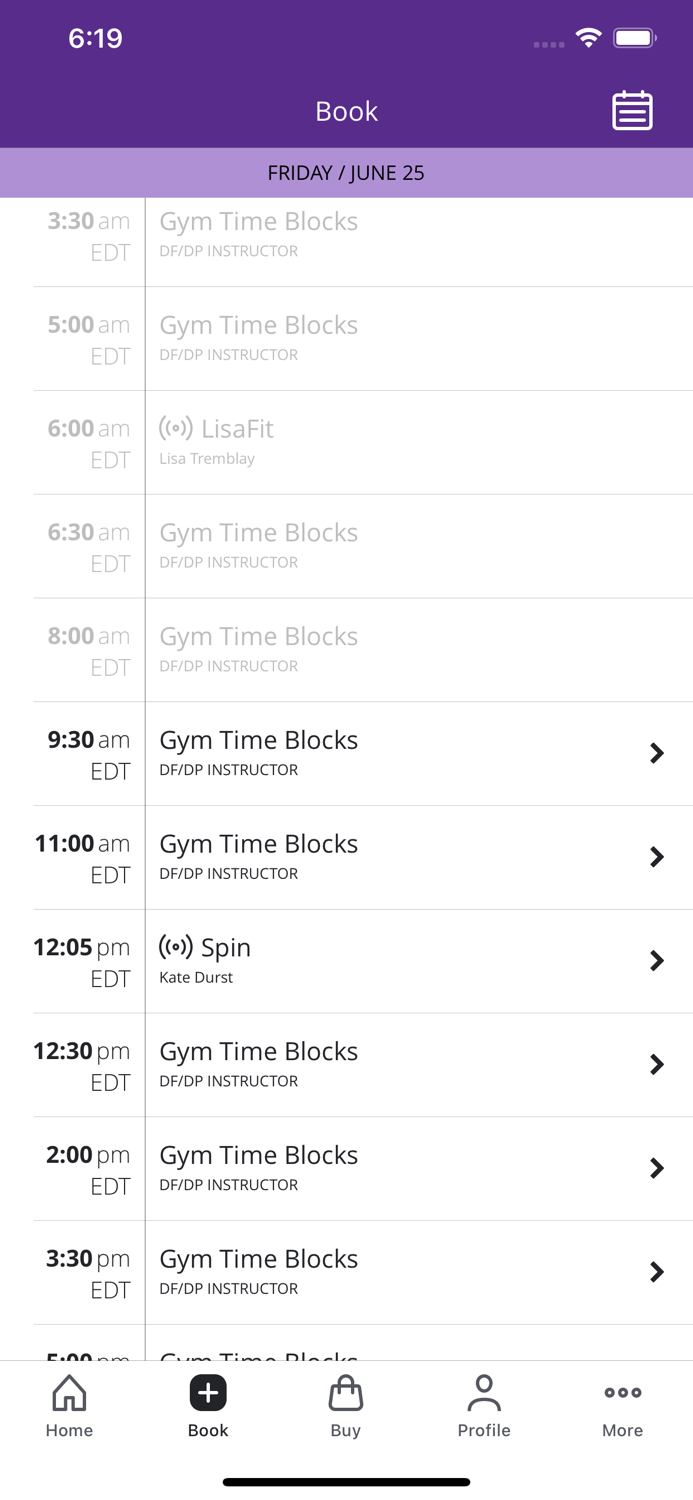Select the Profile person icon
693x1500 pixels.
[x=484, y=1392]
